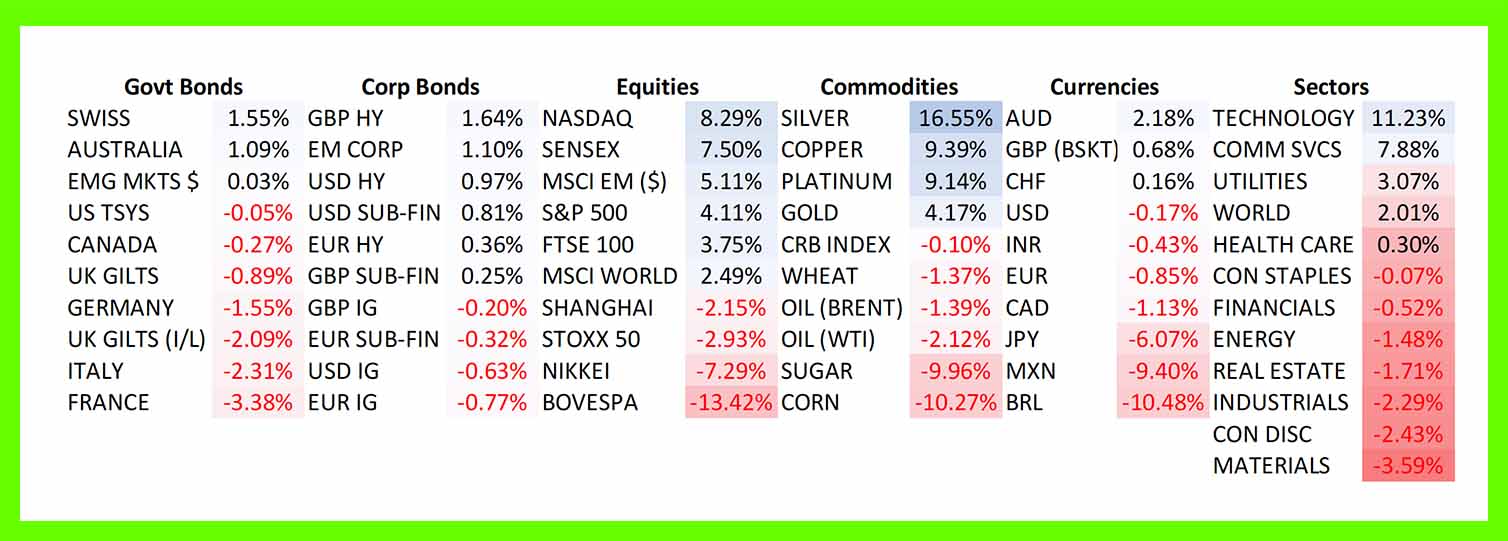Click the MATERIALS -3.59% red cell
This screenshot has height=541, width=1508.
pos(1407,466)
